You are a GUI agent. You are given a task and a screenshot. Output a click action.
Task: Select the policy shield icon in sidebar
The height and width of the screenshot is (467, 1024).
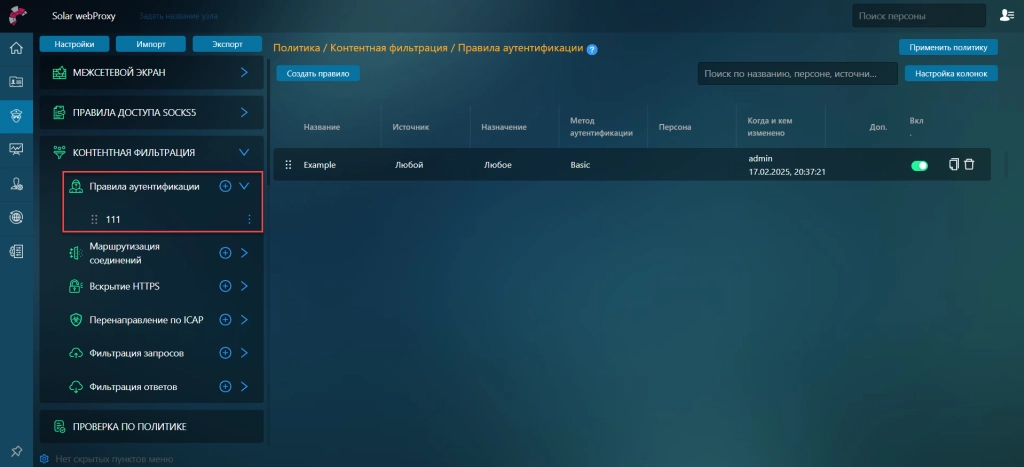[16, 116]
